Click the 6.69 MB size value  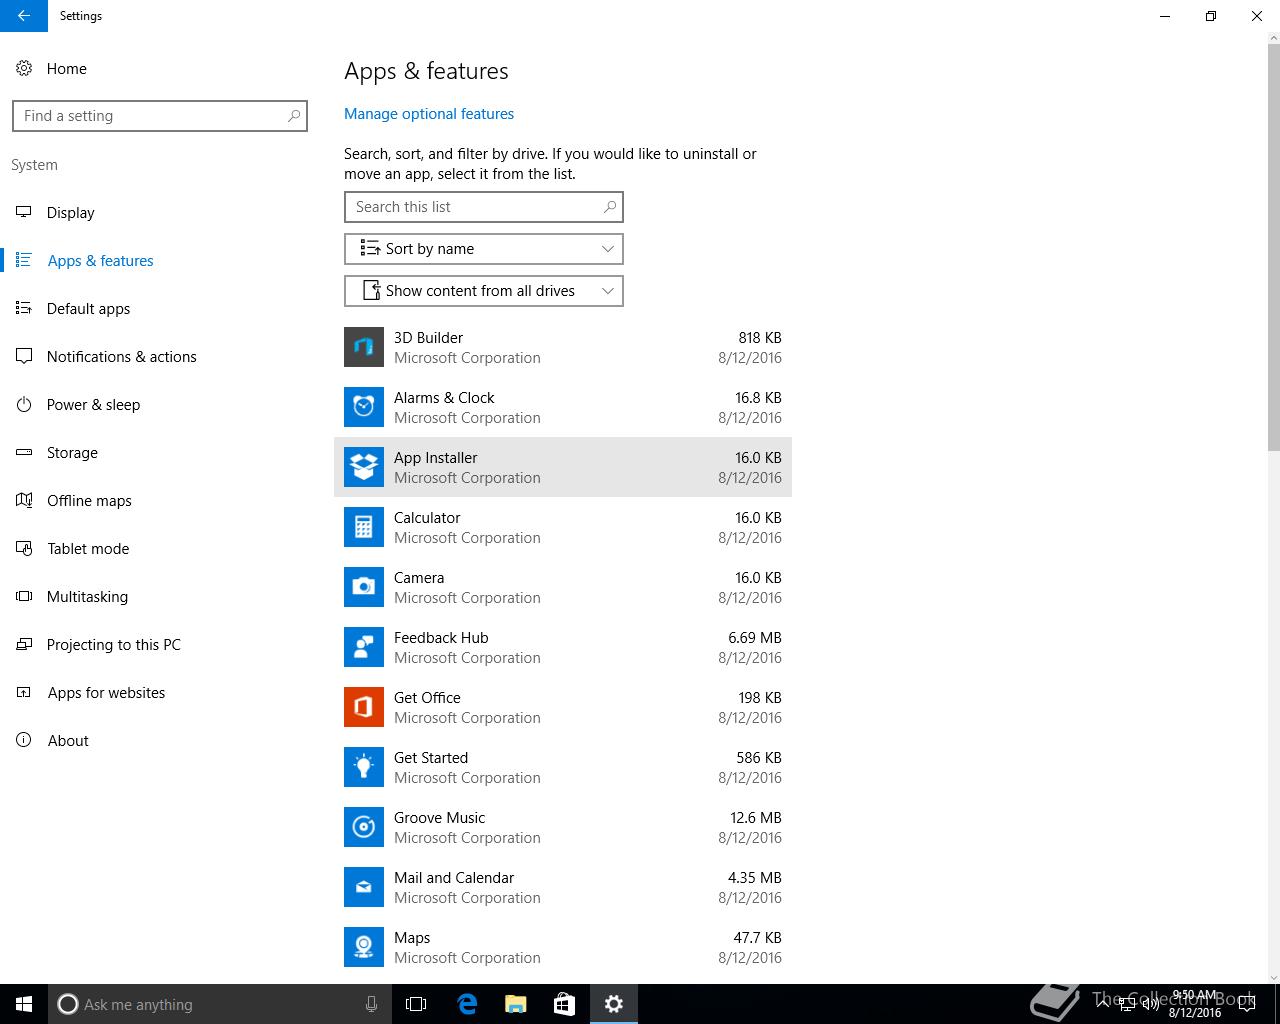pyautogui.click(x=755, y=638)
